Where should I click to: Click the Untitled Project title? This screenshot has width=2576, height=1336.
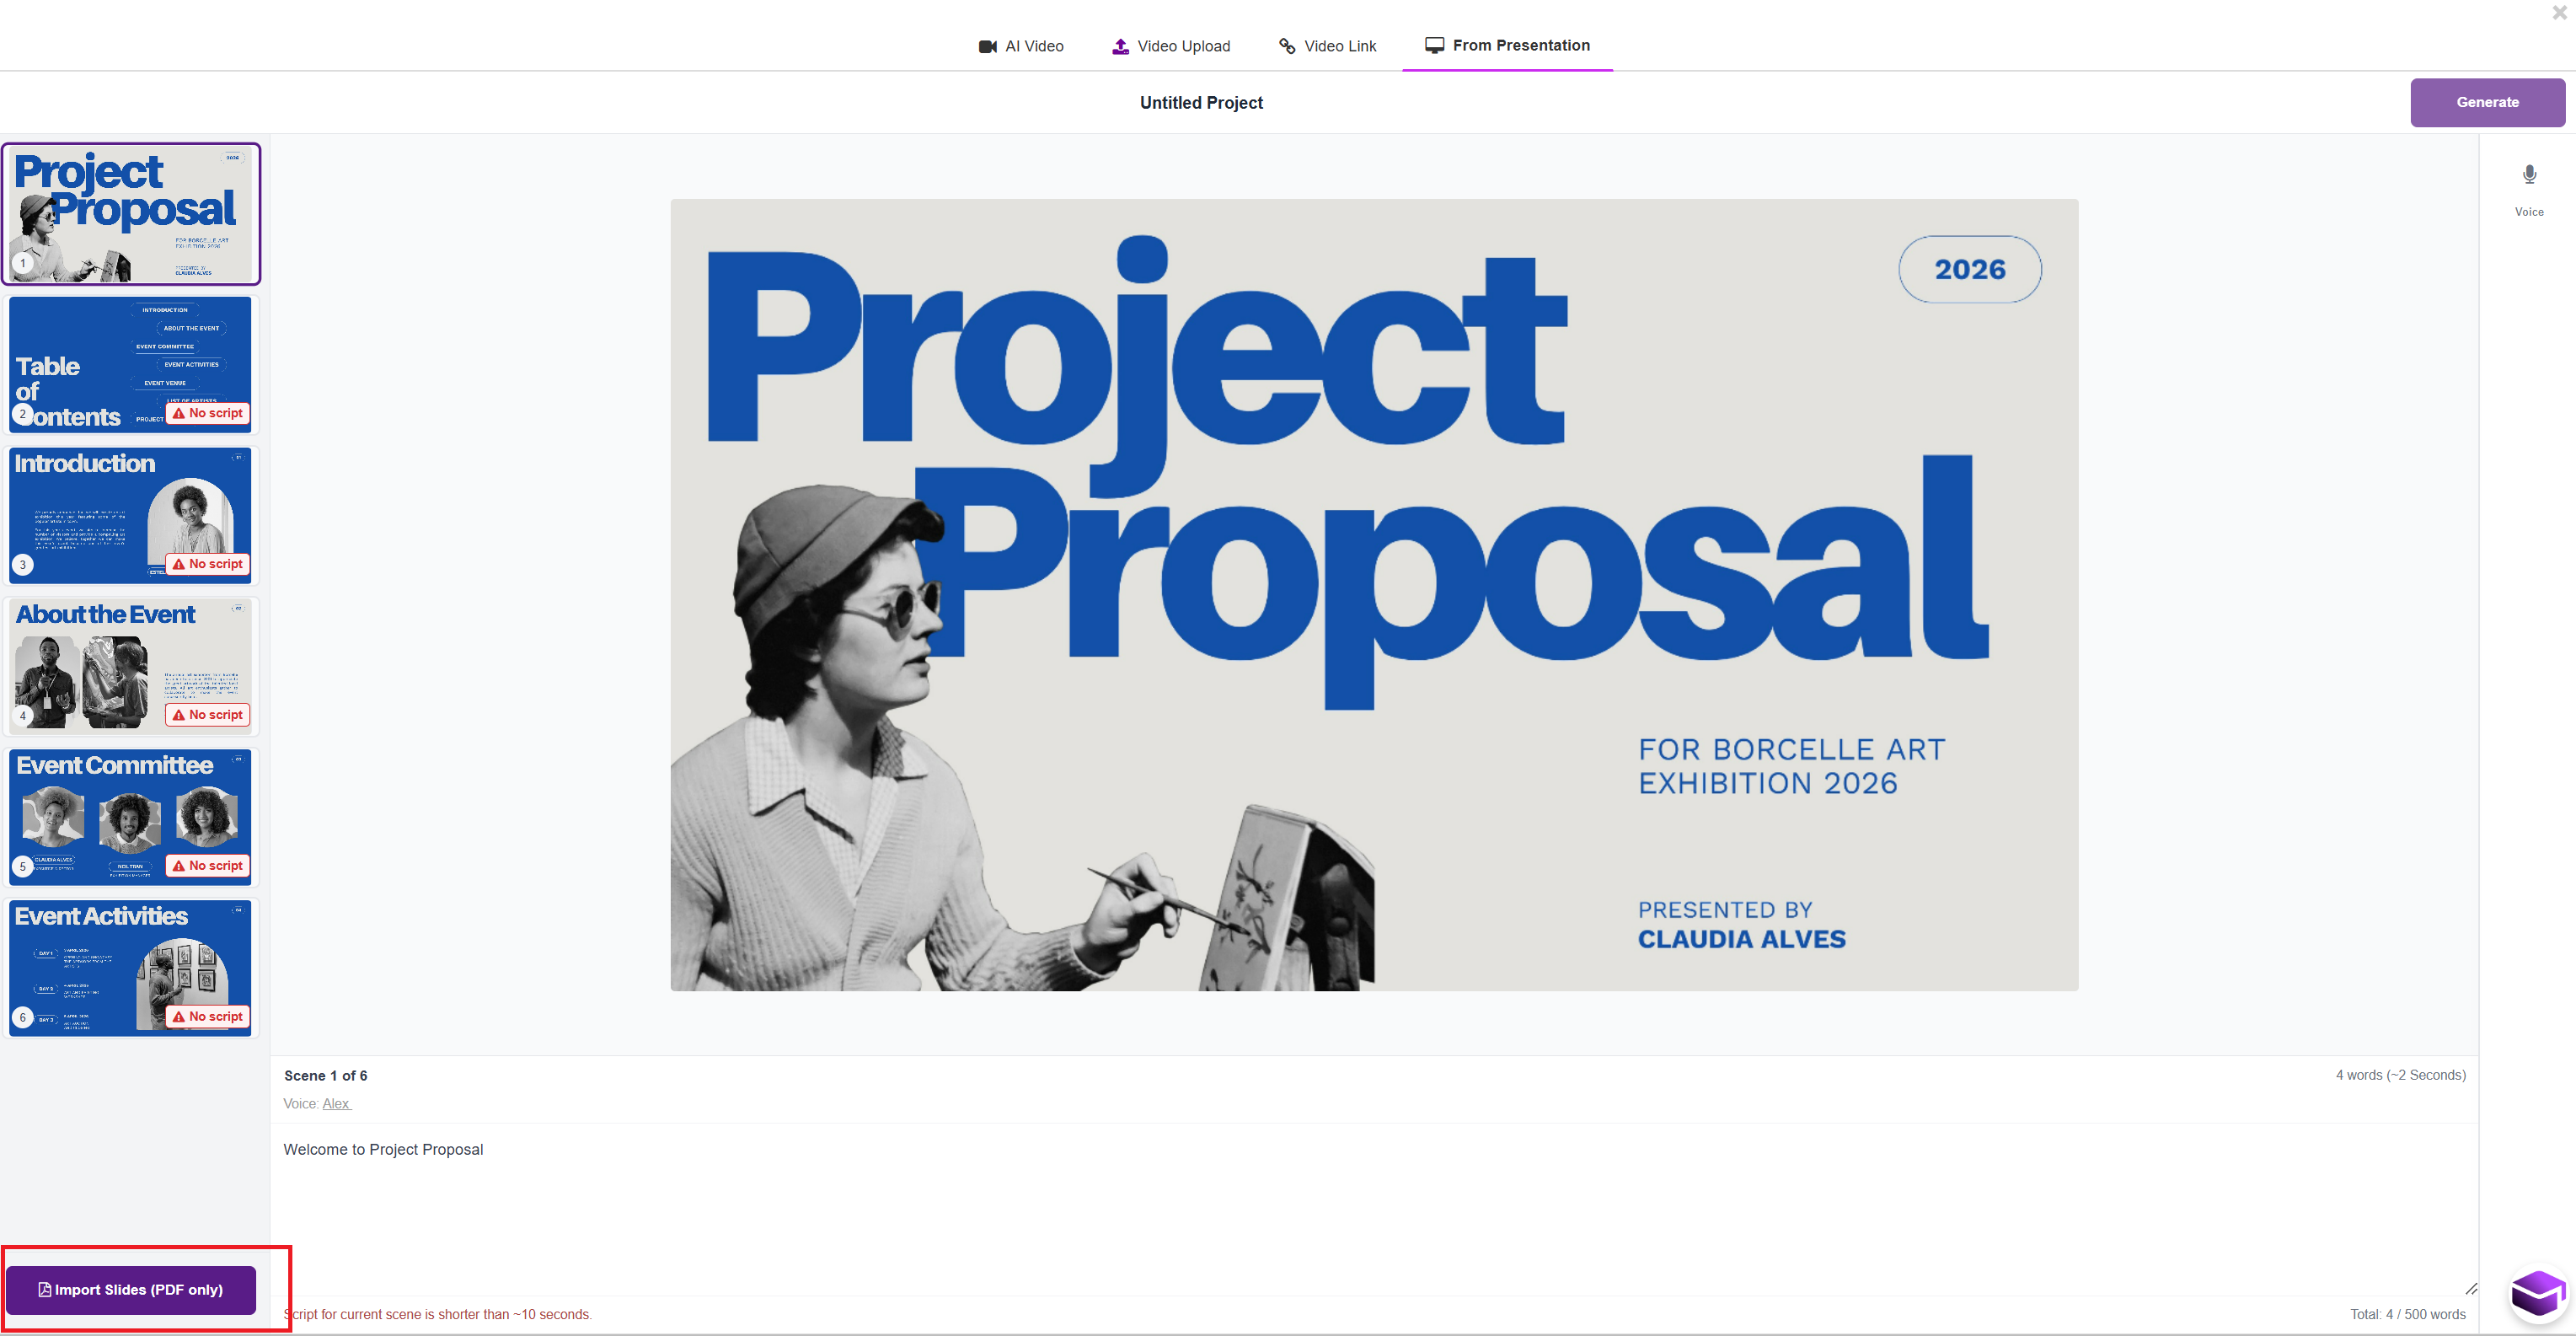(1201, 103)
